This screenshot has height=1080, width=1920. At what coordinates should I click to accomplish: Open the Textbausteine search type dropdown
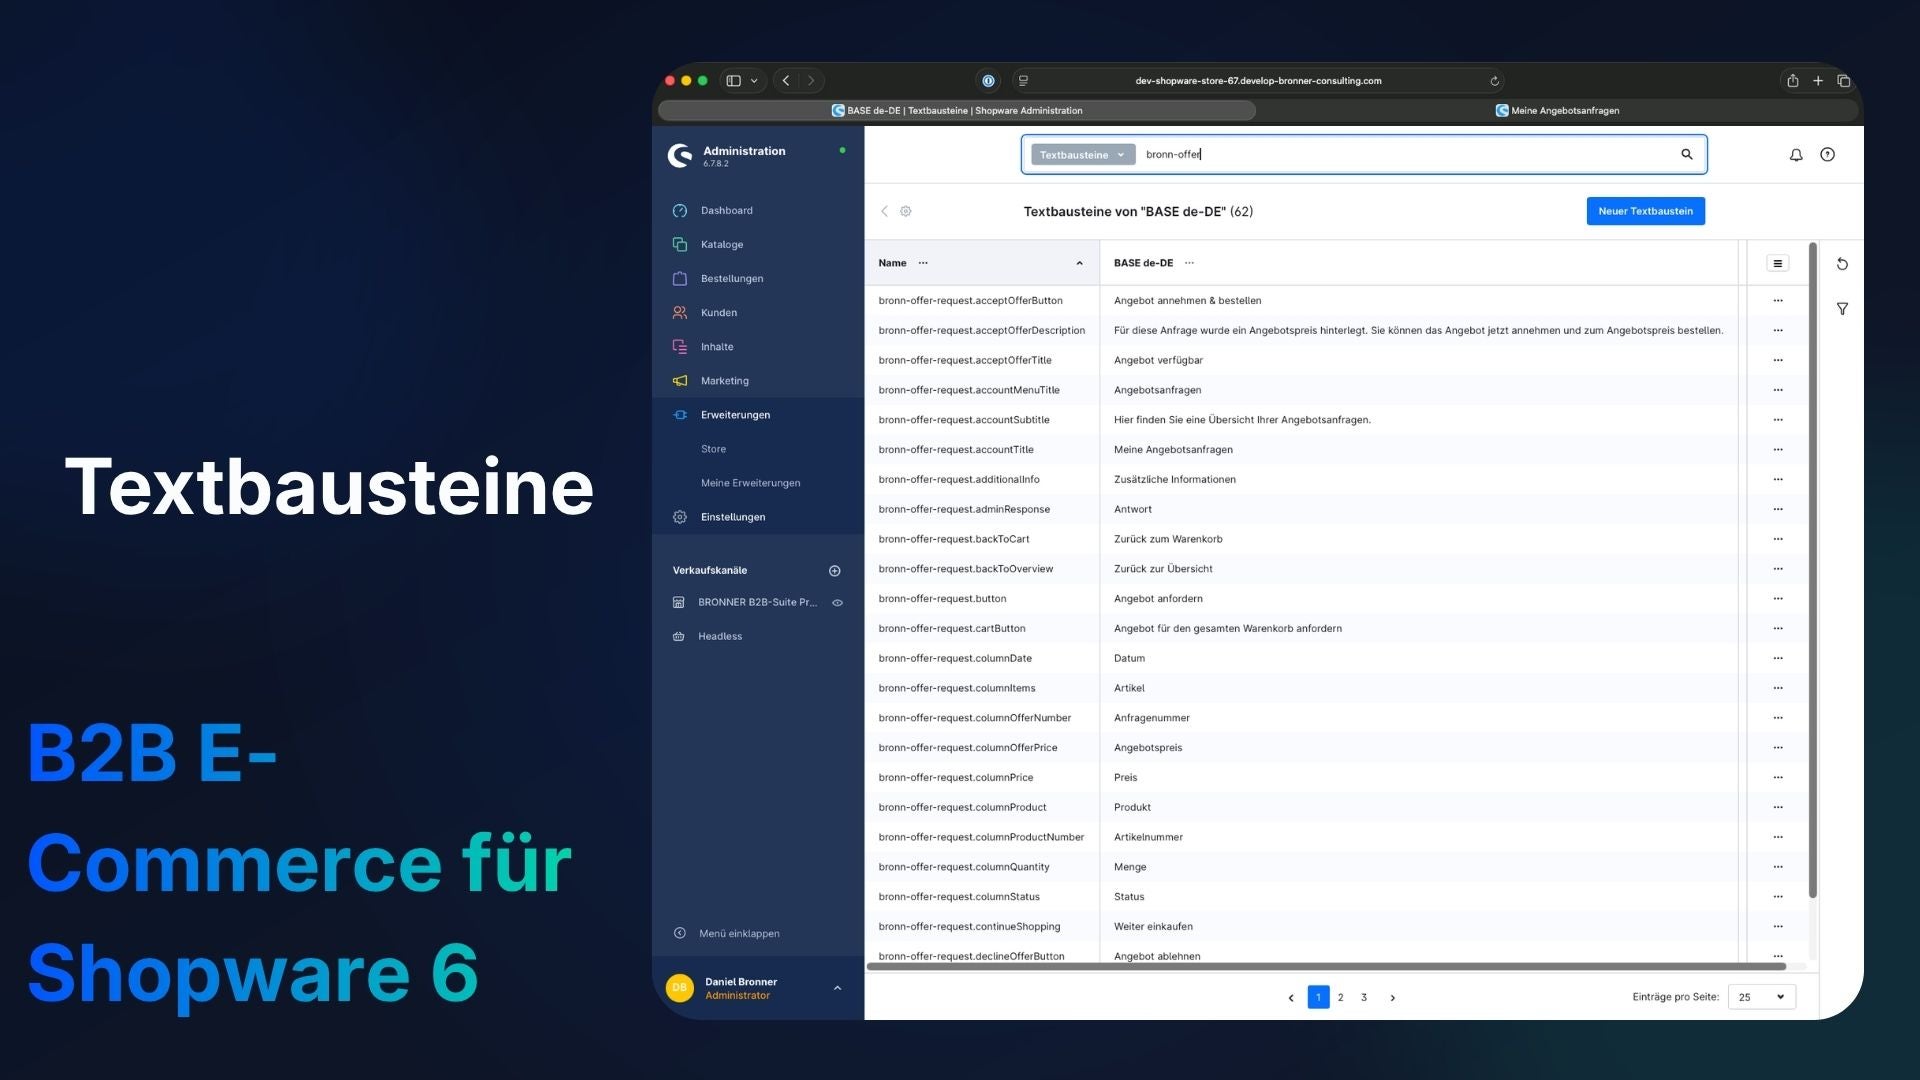1082,155
